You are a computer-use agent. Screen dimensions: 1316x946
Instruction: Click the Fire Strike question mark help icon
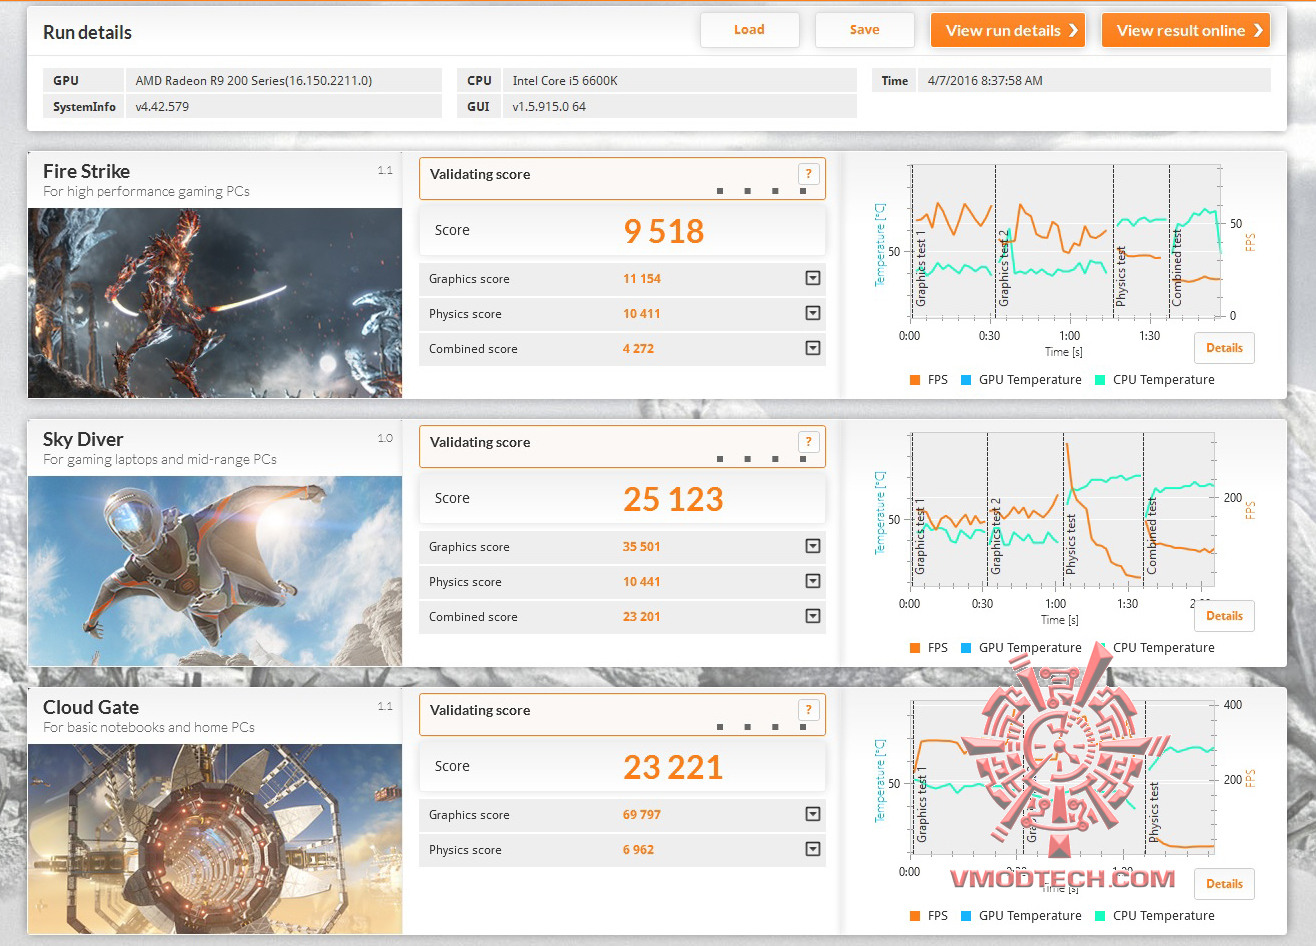tap(809, 174)
